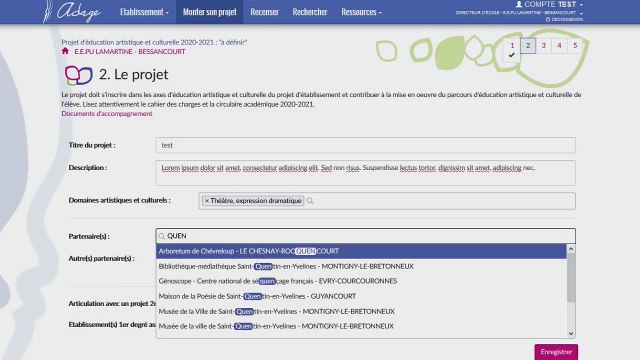Viewport: 640px width, 360px height.
Task: Select Musée de la Ville de Saint-Quentin-en-Yvelines (capital V)
Action: click(361, 311)
